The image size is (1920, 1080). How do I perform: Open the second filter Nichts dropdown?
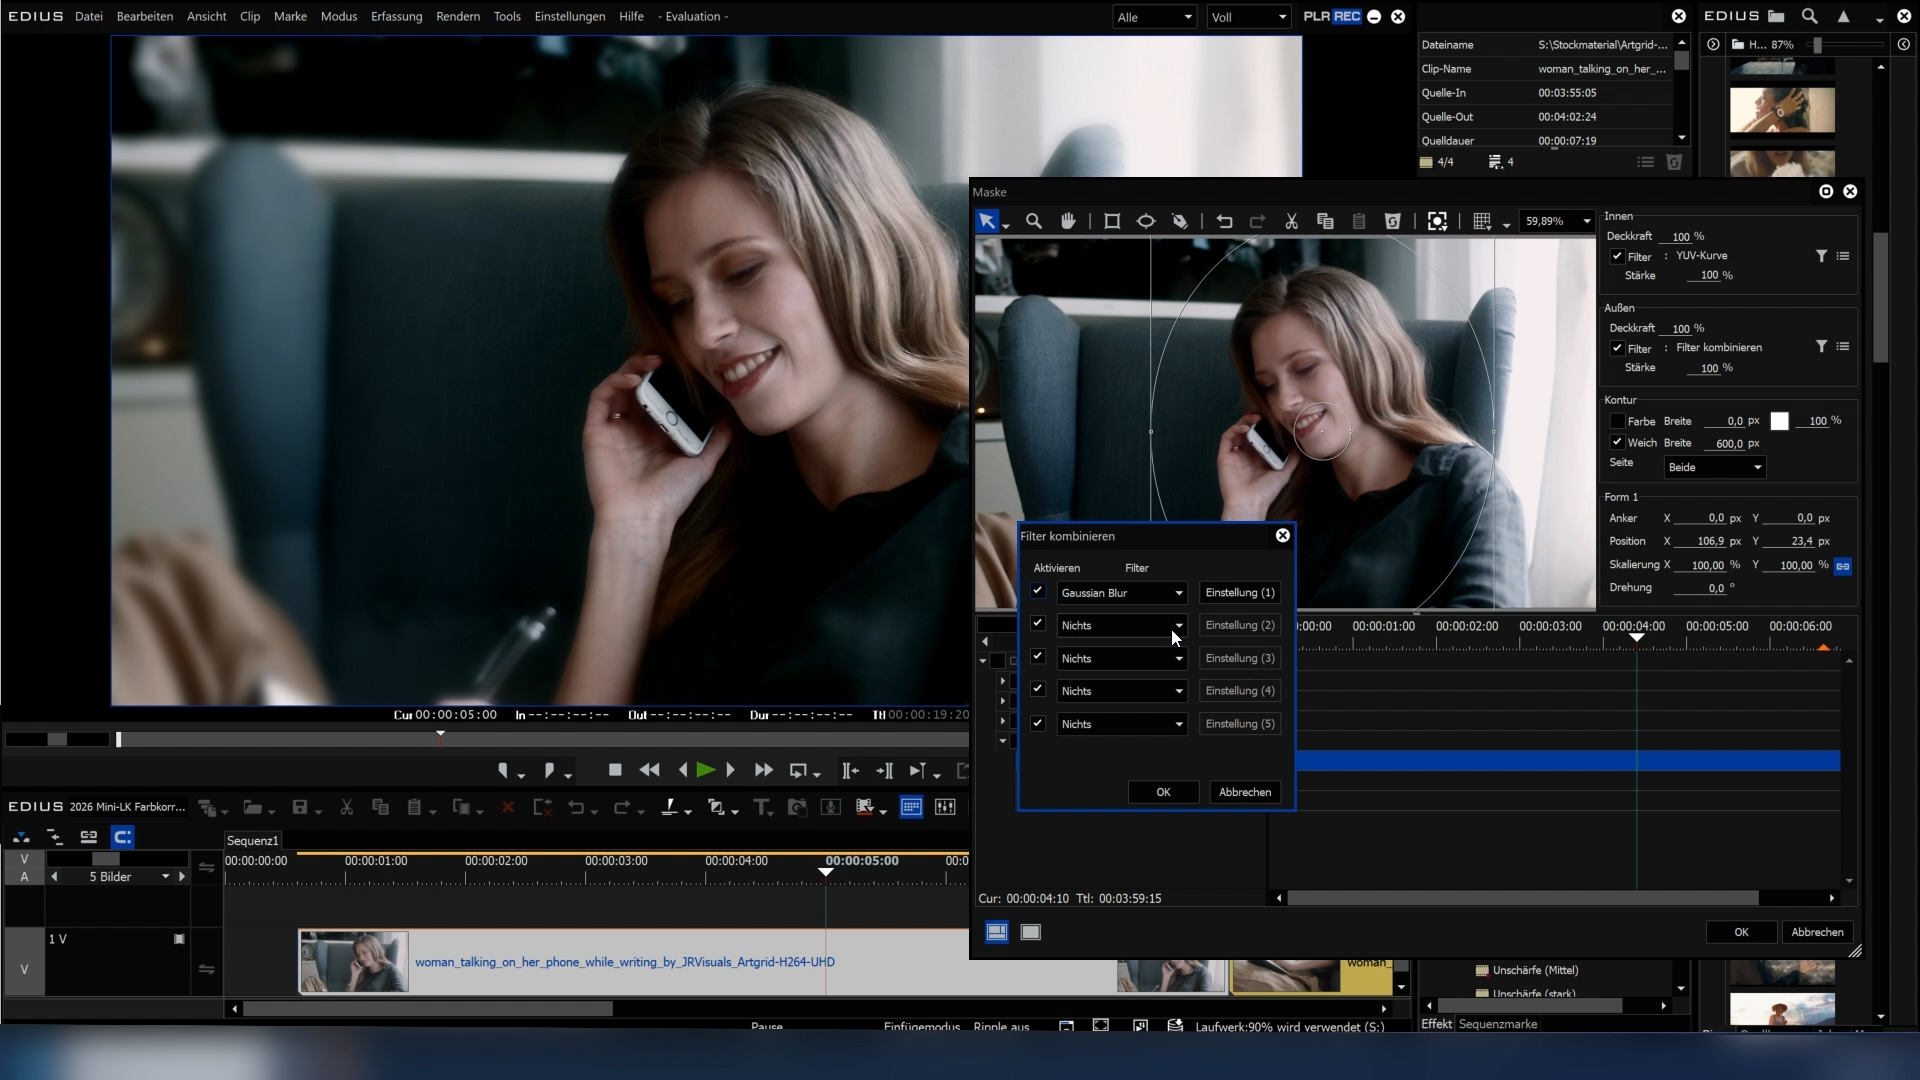pos(1122,626)
